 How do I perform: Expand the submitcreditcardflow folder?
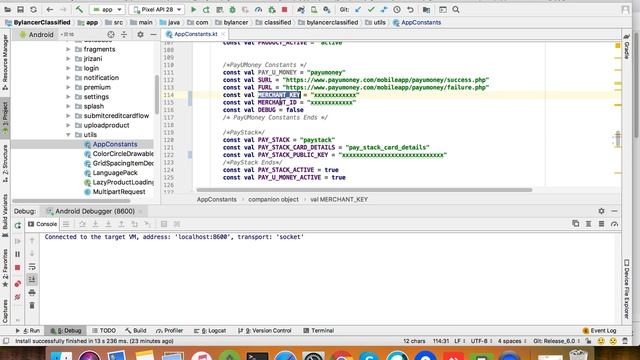68,116
